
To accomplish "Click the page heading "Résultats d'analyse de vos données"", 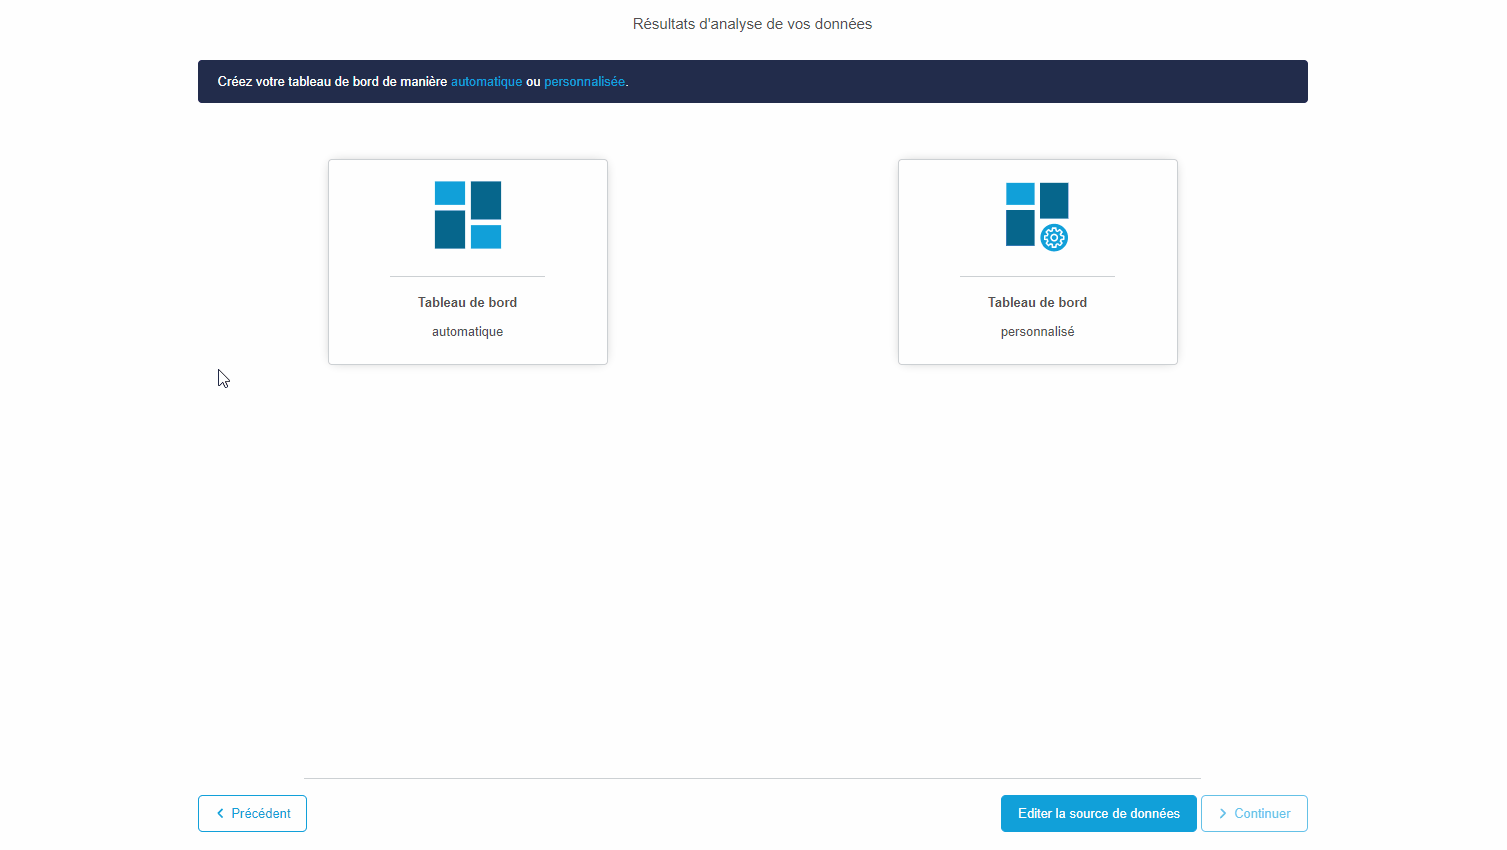I will coord(752,24).
